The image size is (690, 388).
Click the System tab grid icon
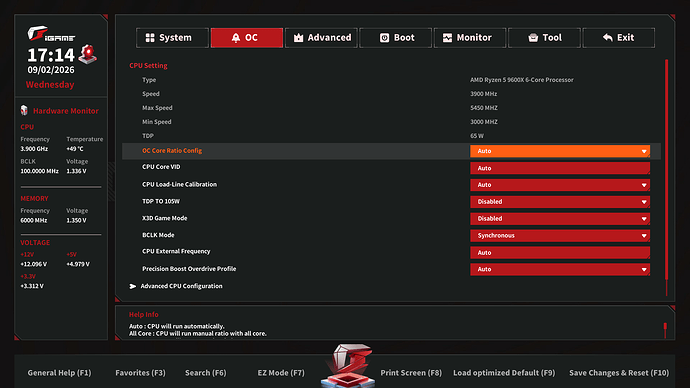pos(150,38)
